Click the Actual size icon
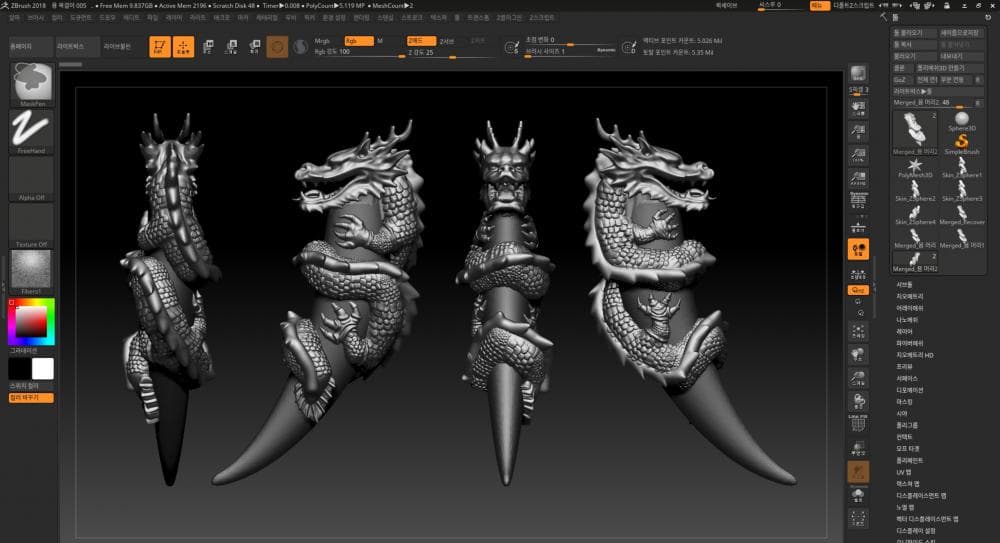This screenshot has width=1000, height=543. point(858,154)
